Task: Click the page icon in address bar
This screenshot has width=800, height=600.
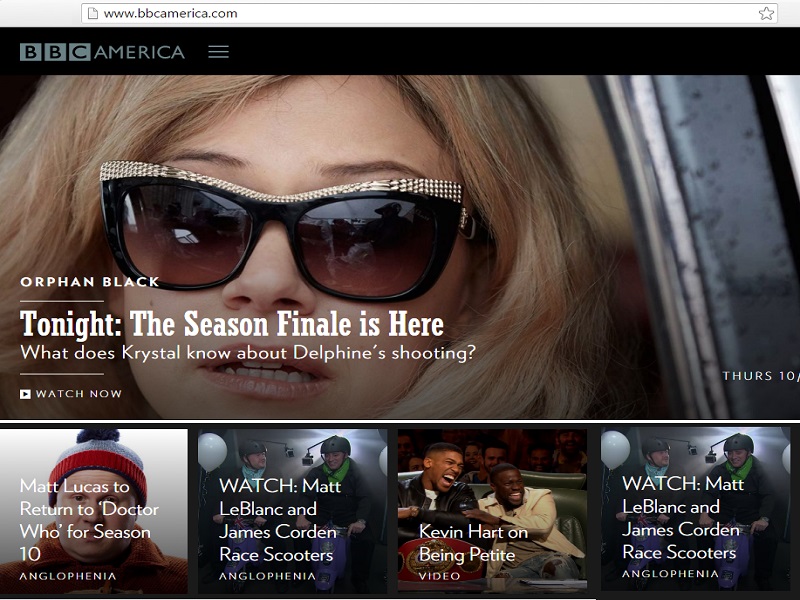Action: [92, 13]
